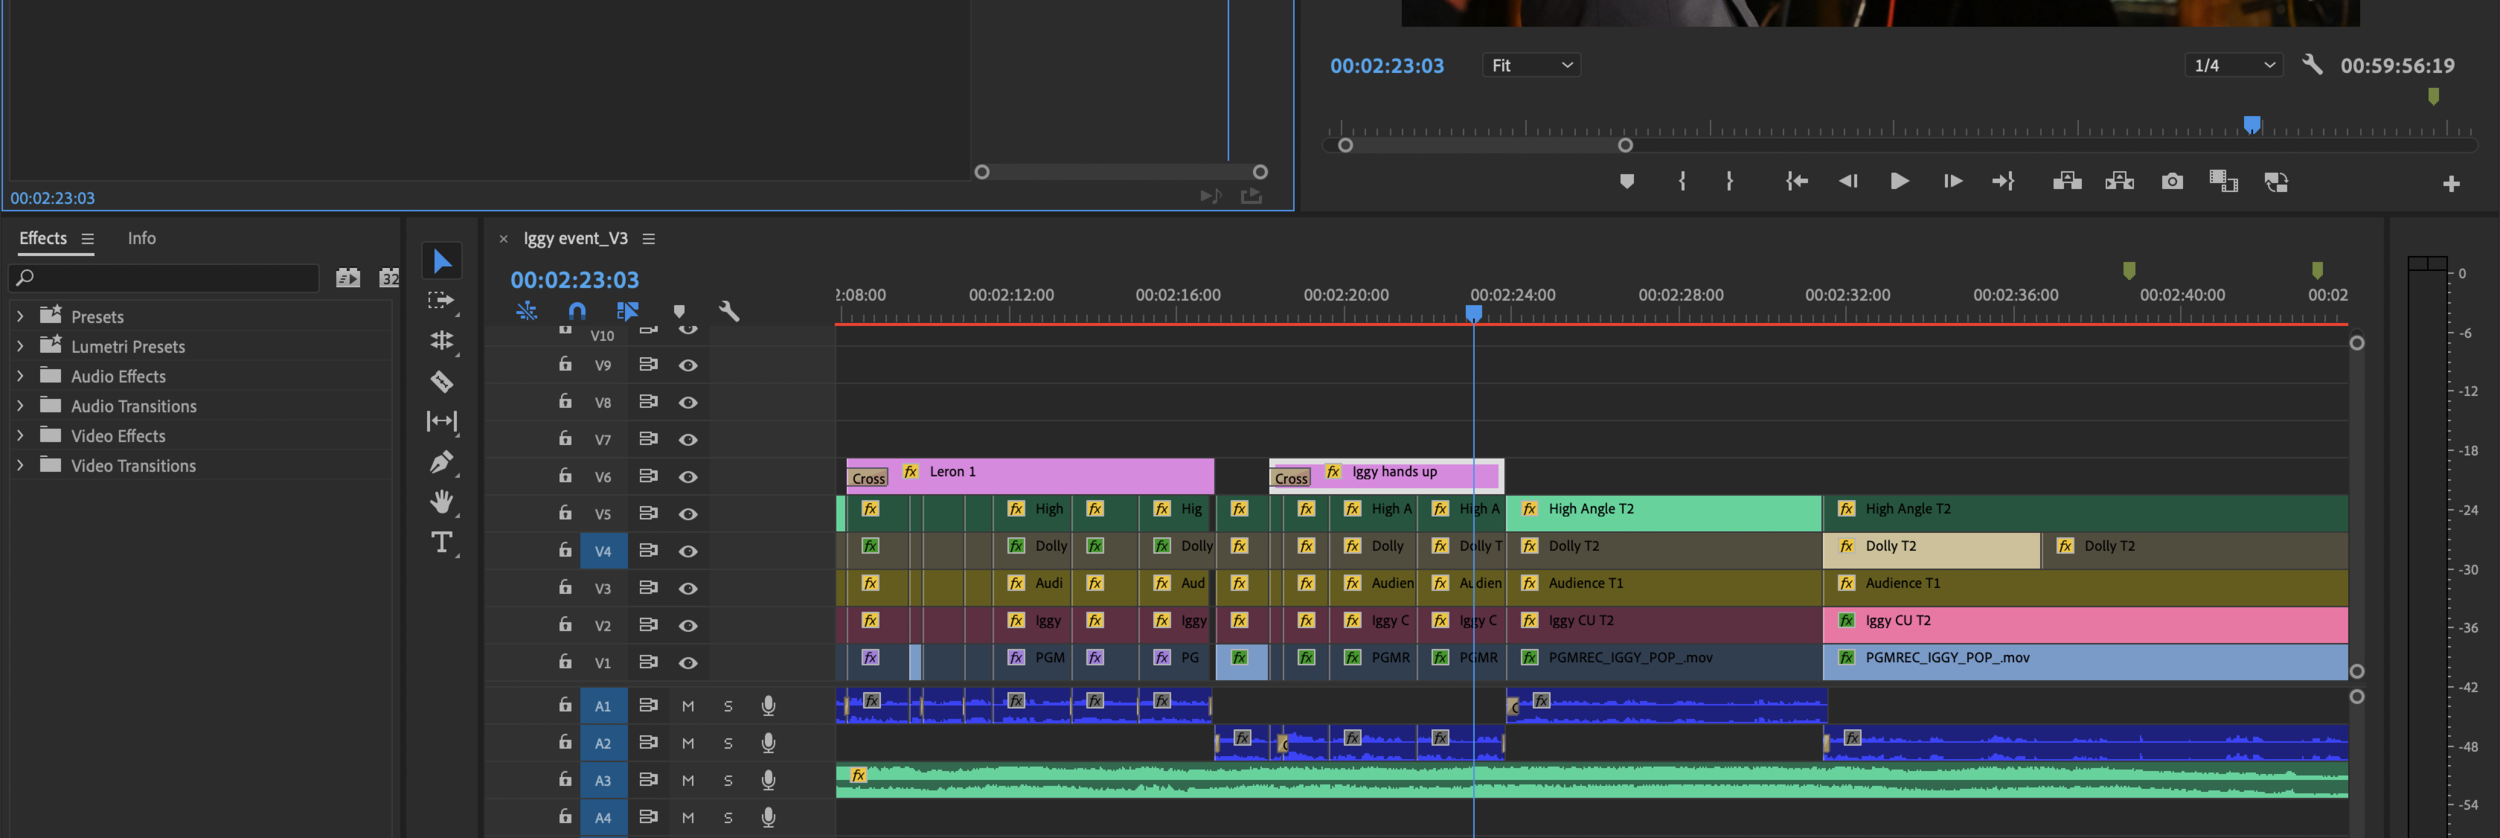Select the Hand tool
Image resolution: width=2500 pixels, height=838 pixels.
[442, 502]
